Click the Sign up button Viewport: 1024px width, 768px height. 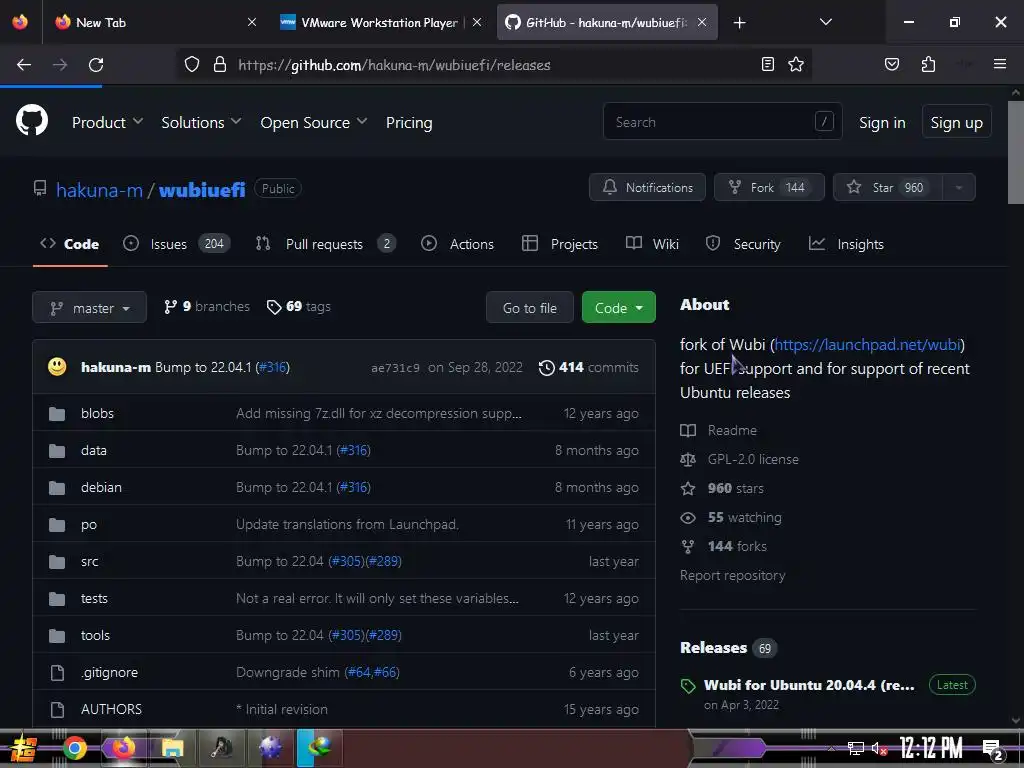956,121
